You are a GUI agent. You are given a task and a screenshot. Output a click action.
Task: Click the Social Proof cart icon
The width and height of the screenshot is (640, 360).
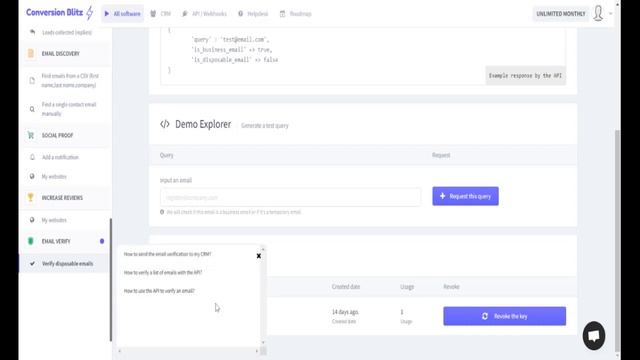[31, 135]
